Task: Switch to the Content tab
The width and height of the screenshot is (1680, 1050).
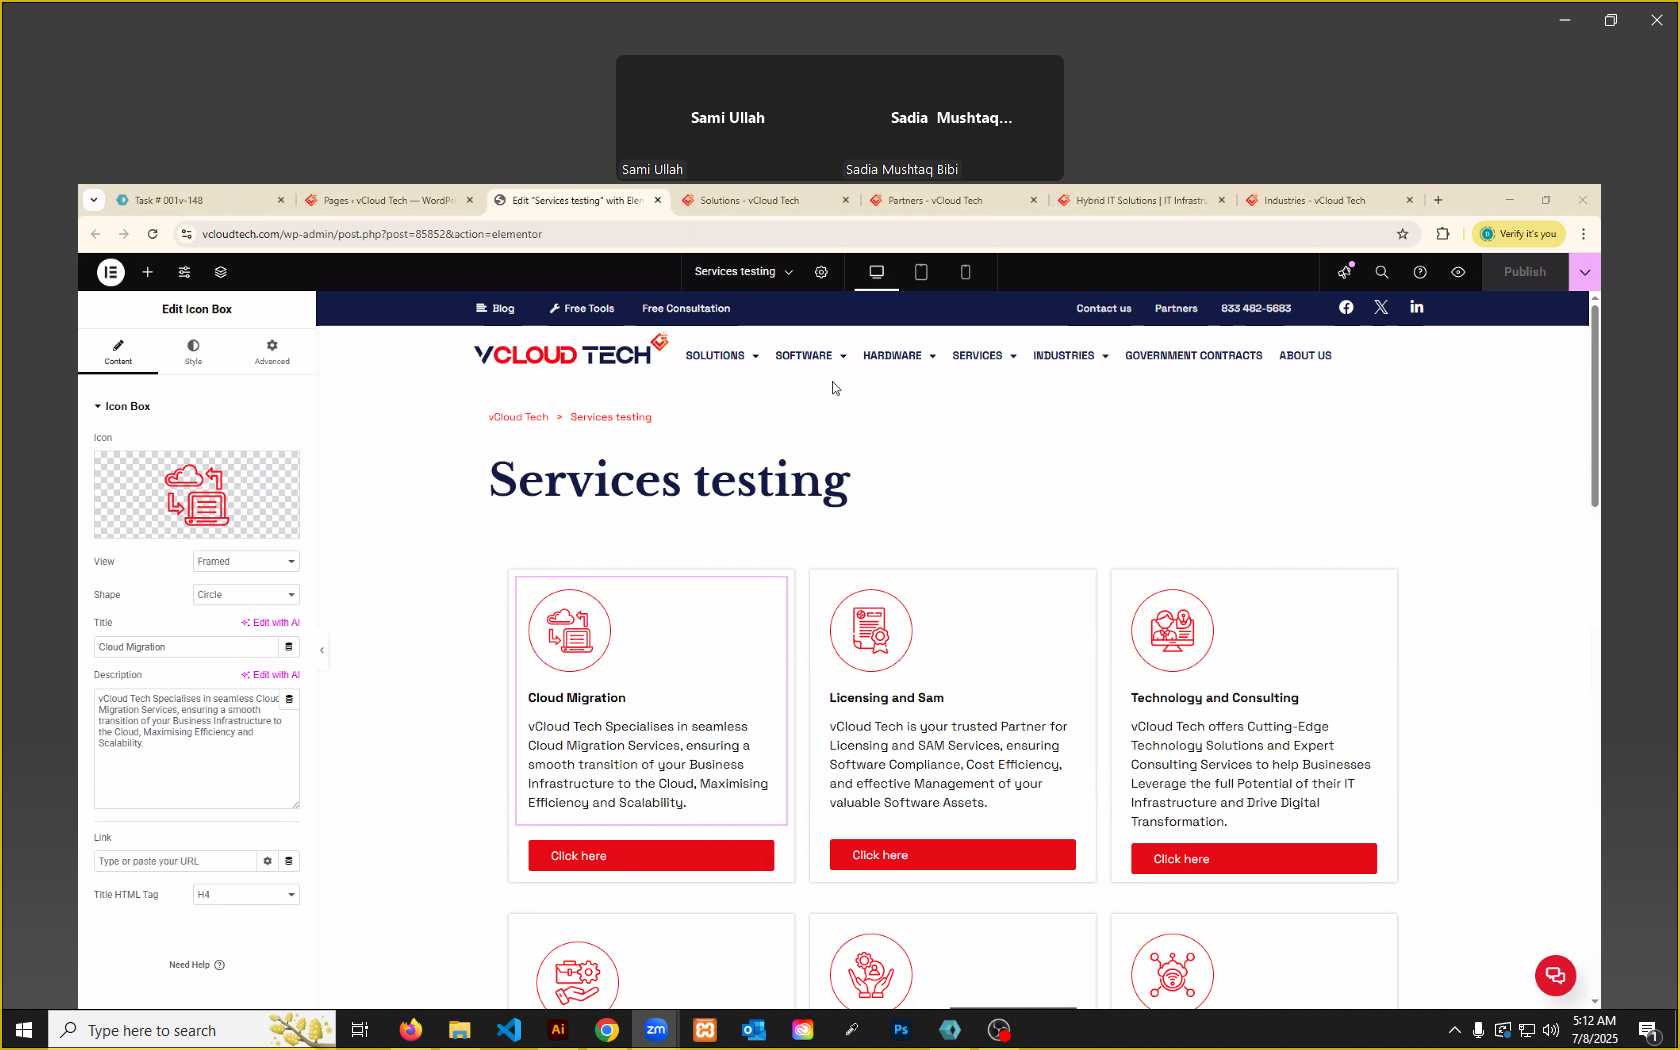Action: click(x=118, y=352)
